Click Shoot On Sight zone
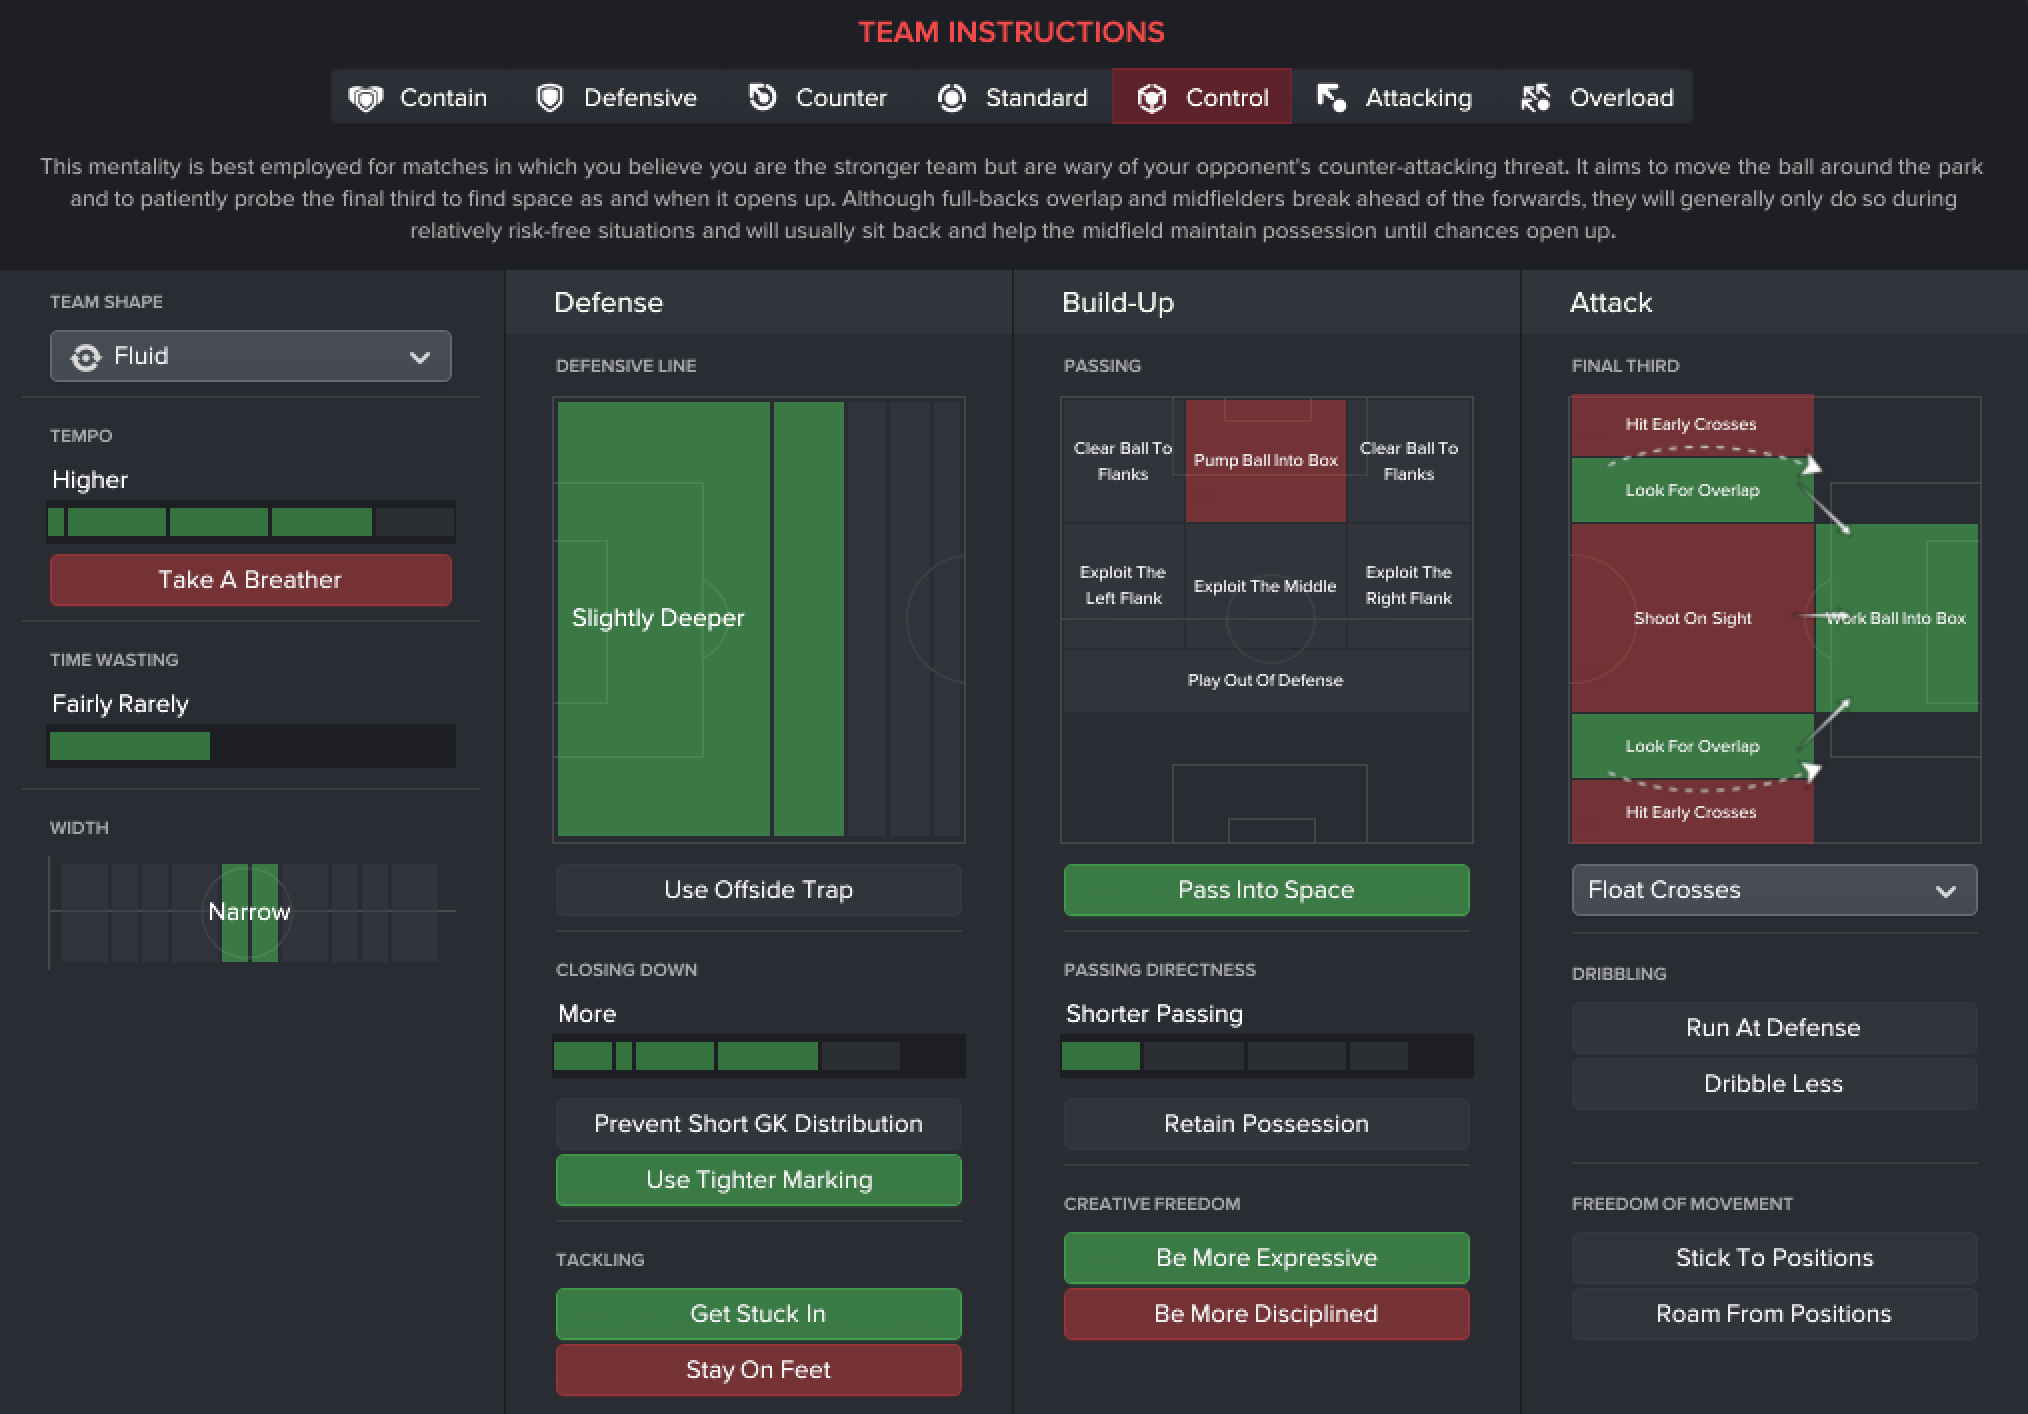Screen dimensions: 2028x1414 1692,618
